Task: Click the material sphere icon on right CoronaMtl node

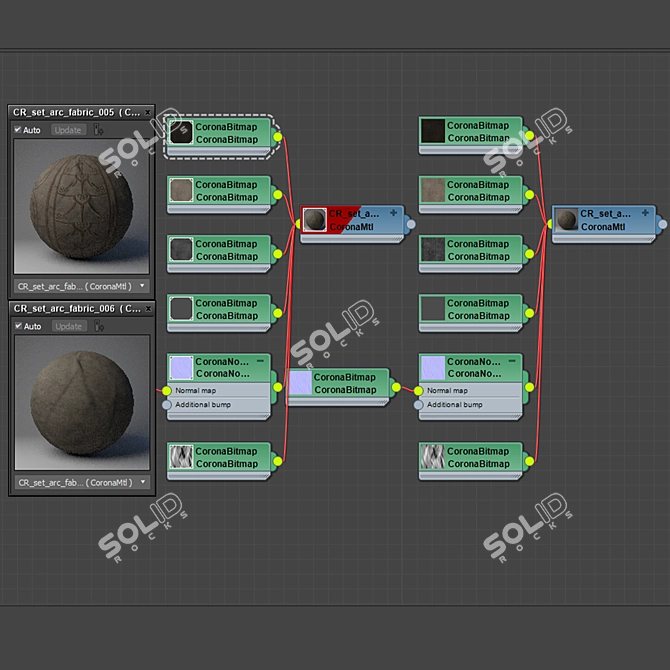Action: point(566,219)
